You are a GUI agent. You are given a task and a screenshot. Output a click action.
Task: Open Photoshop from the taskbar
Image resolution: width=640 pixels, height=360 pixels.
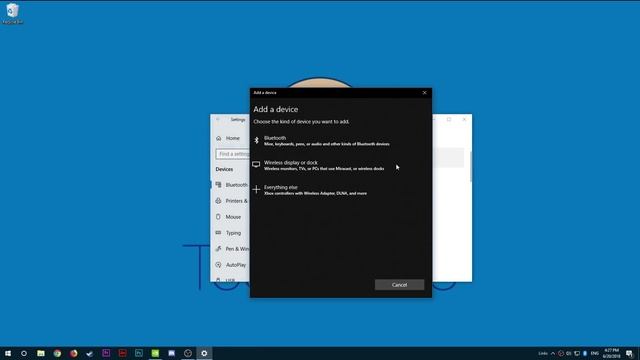[x=139, y=353]
